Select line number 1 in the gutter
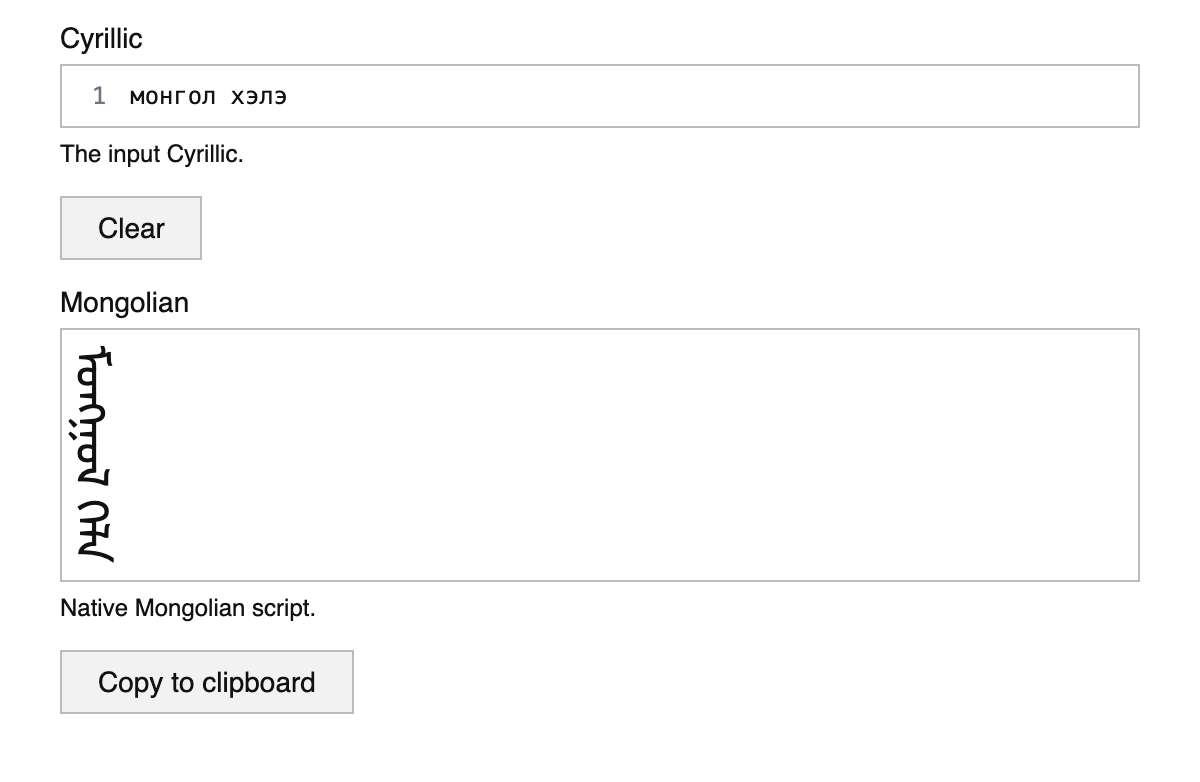 [99, 96]
